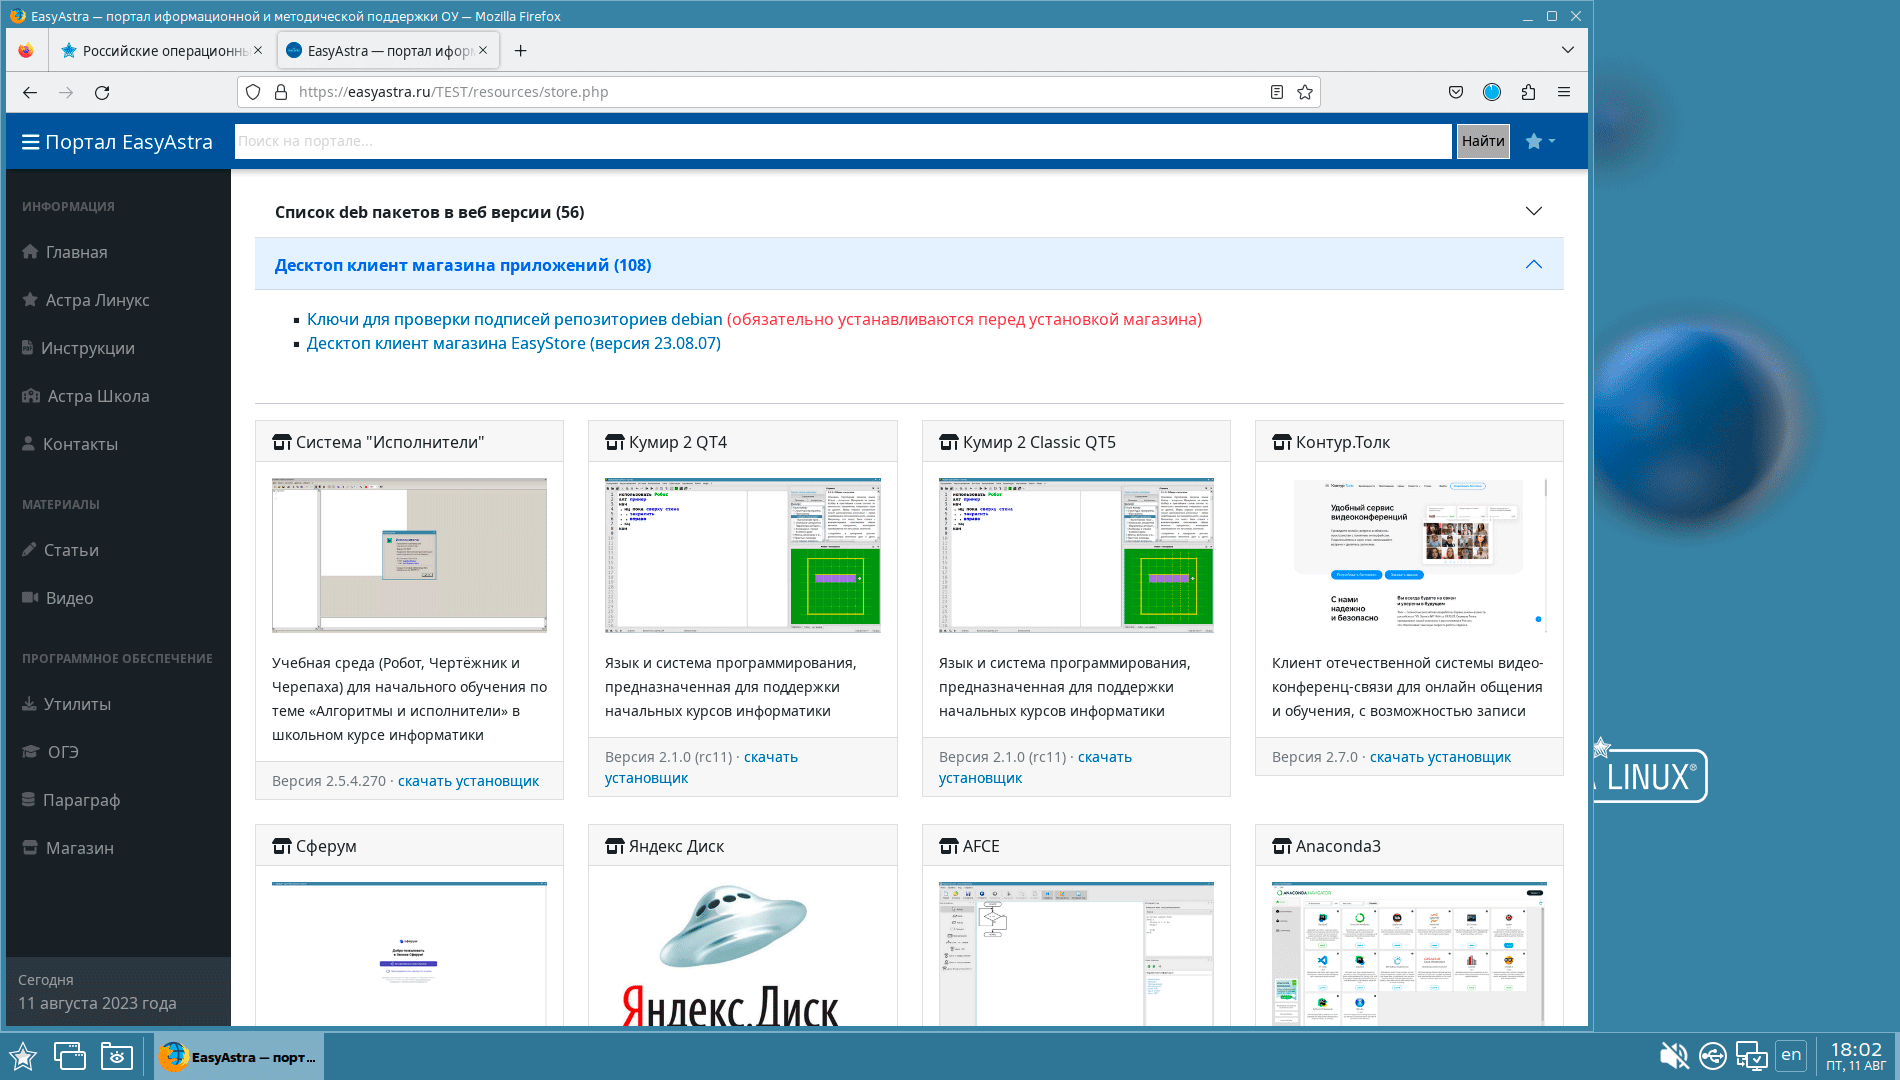The height and width of the screenshot is (1080, 1900).
Task: Click the Firefox back arrow button
Action: tap(30, 92)
